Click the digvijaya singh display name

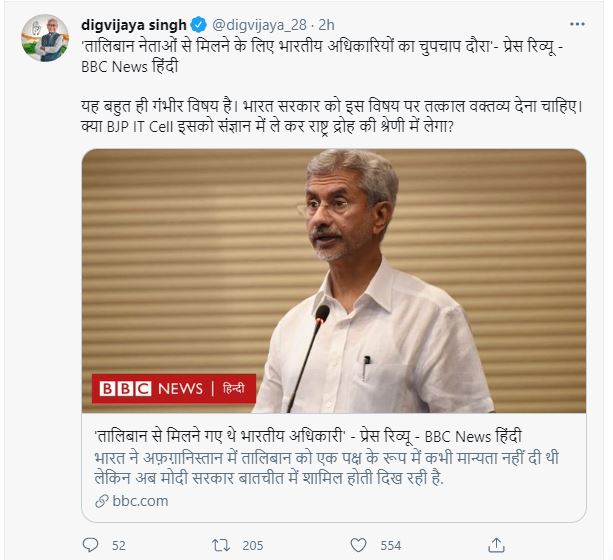tap(134, 25)
